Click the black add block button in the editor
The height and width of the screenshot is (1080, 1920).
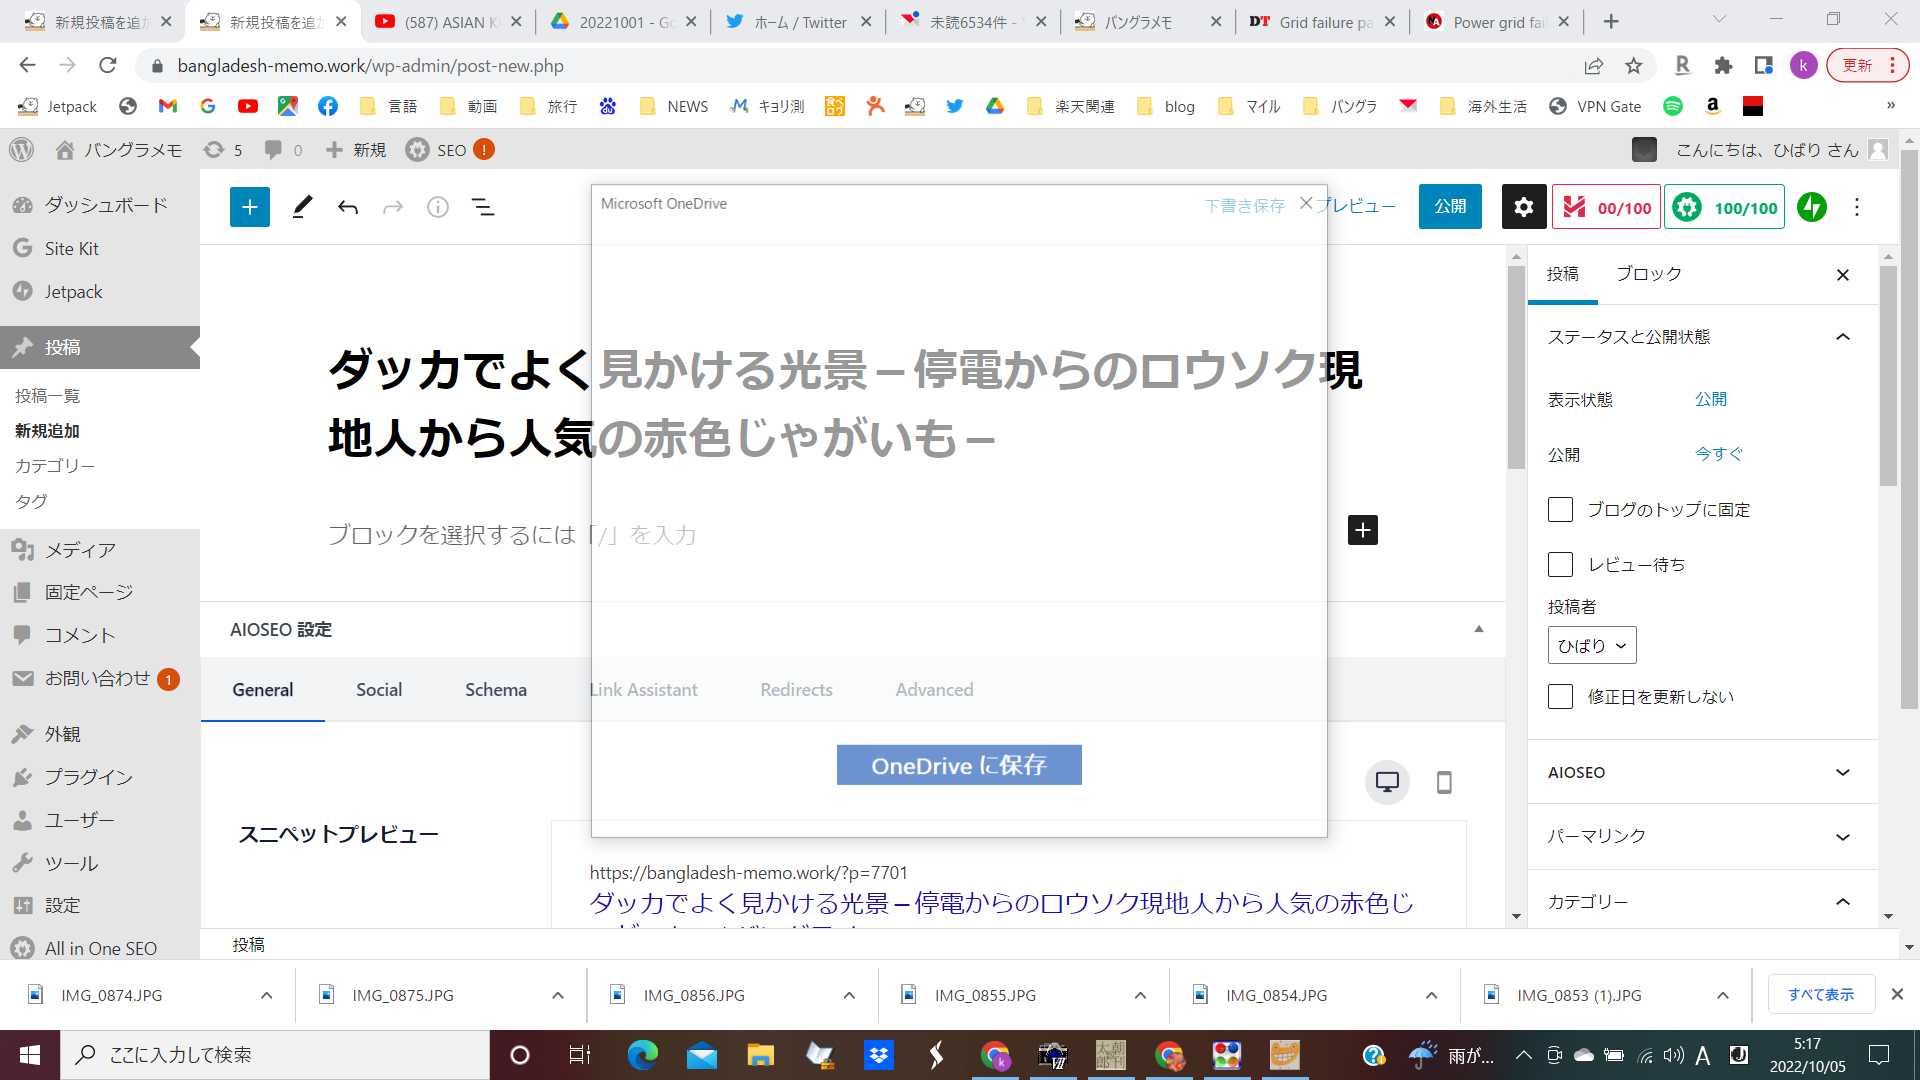click(x=1363, y=530)
